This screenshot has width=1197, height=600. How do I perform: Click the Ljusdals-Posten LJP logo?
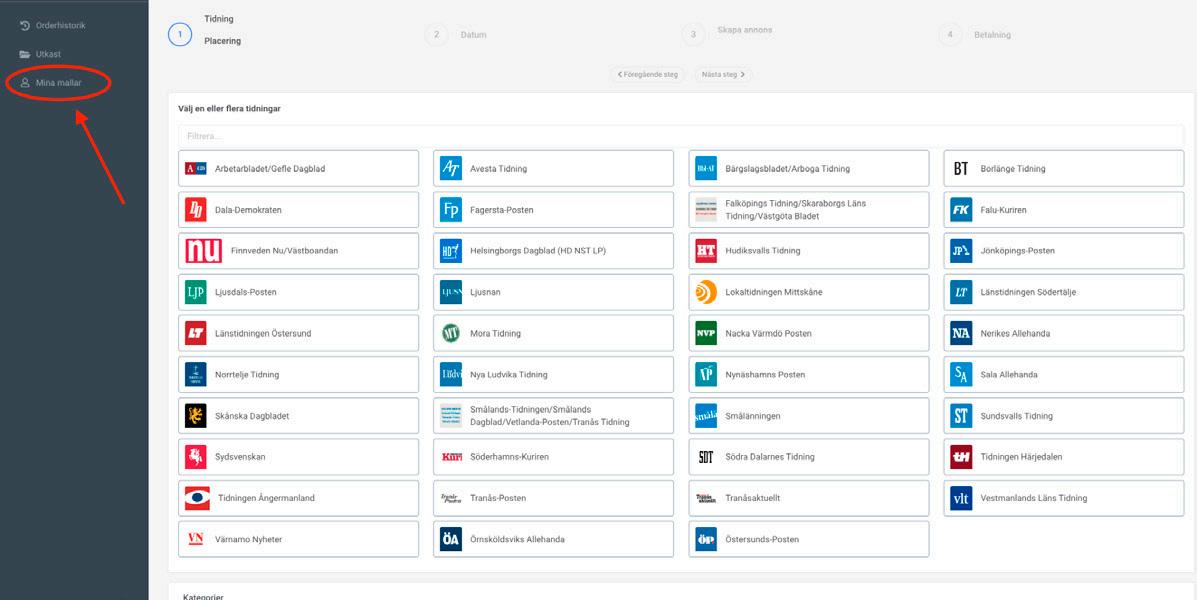coord(195,292)
